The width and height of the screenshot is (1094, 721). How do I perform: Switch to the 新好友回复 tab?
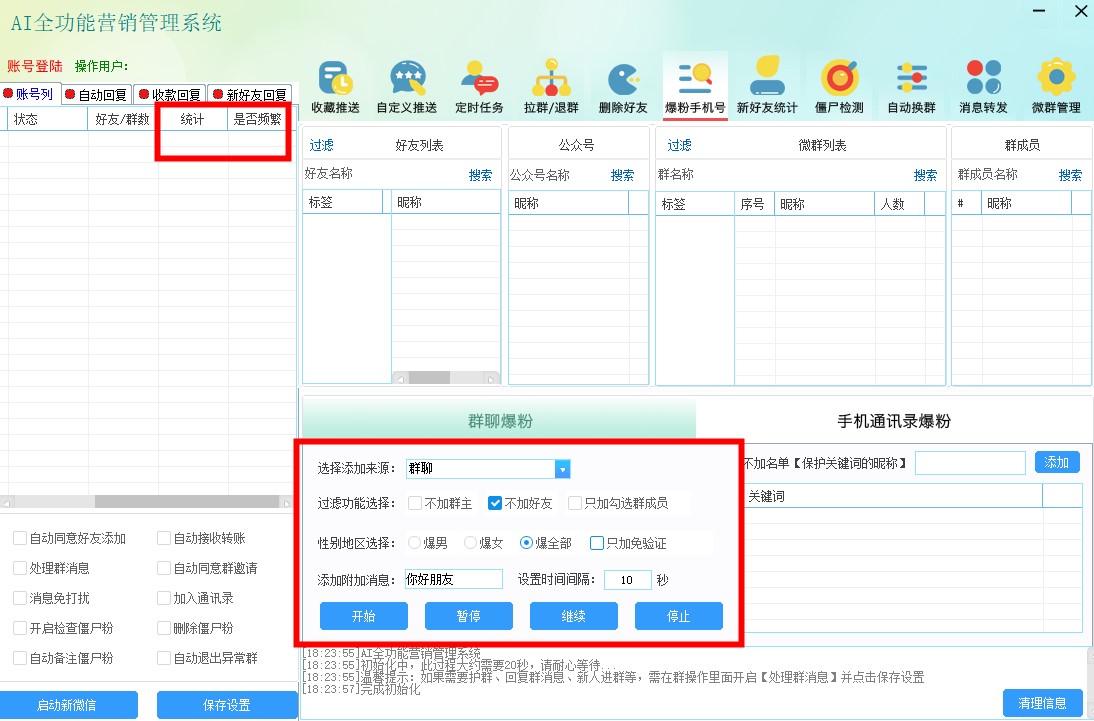pos(250,94)
